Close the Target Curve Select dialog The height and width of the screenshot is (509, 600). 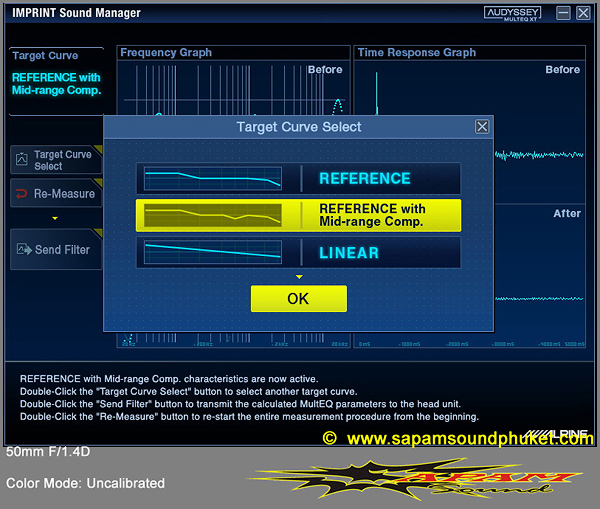tap(482, 127)
